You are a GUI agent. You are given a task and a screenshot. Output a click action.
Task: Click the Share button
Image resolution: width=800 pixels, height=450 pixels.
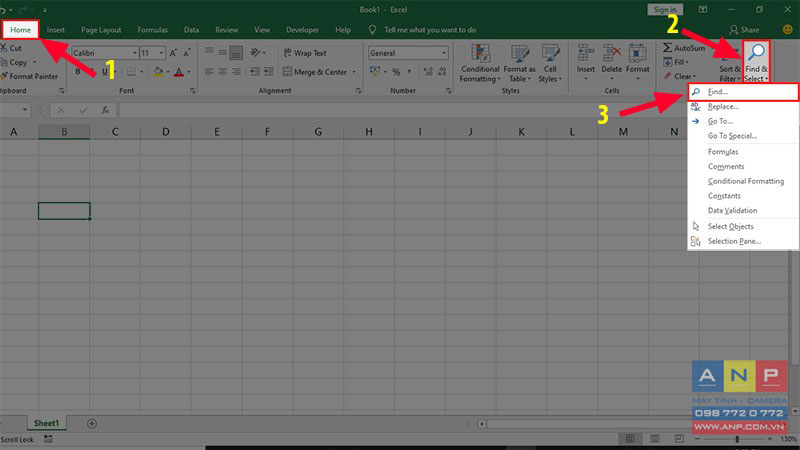(x=744, y=30)
